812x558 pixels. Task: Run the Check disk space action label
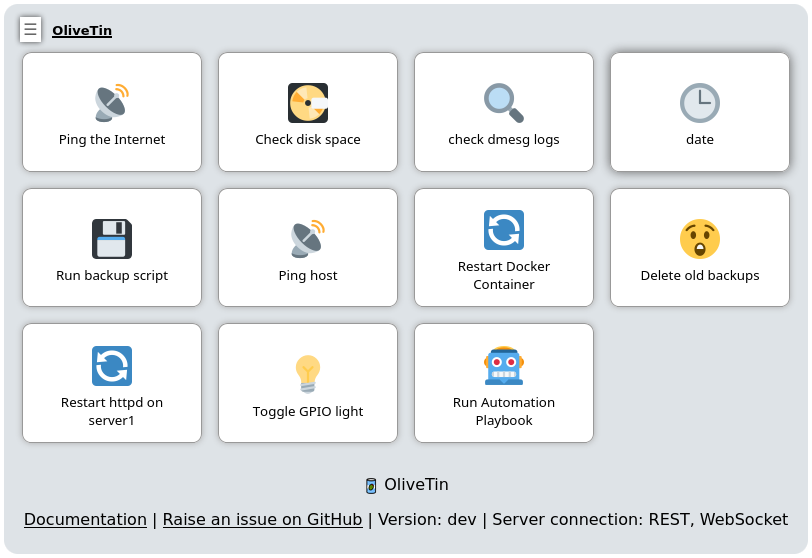pyautogui.click(x=308, y=139)
